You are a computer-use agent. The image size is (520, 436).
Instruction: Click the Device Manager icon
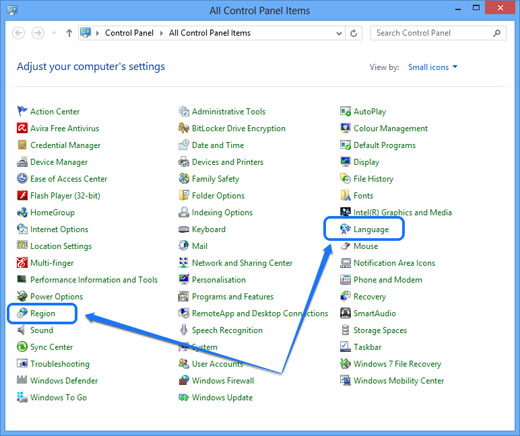click(x=22, y=162)
